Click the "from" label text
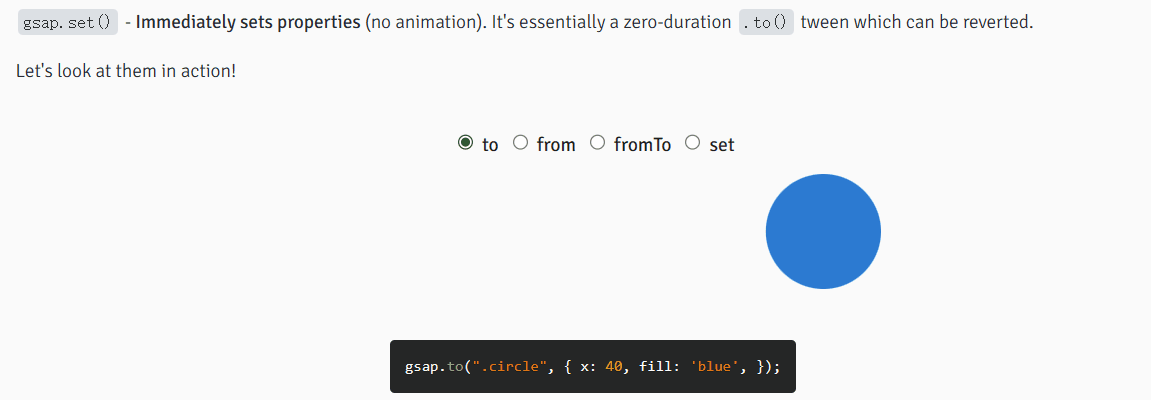The height and width of the screenshot is (400, 1151). 556,145
